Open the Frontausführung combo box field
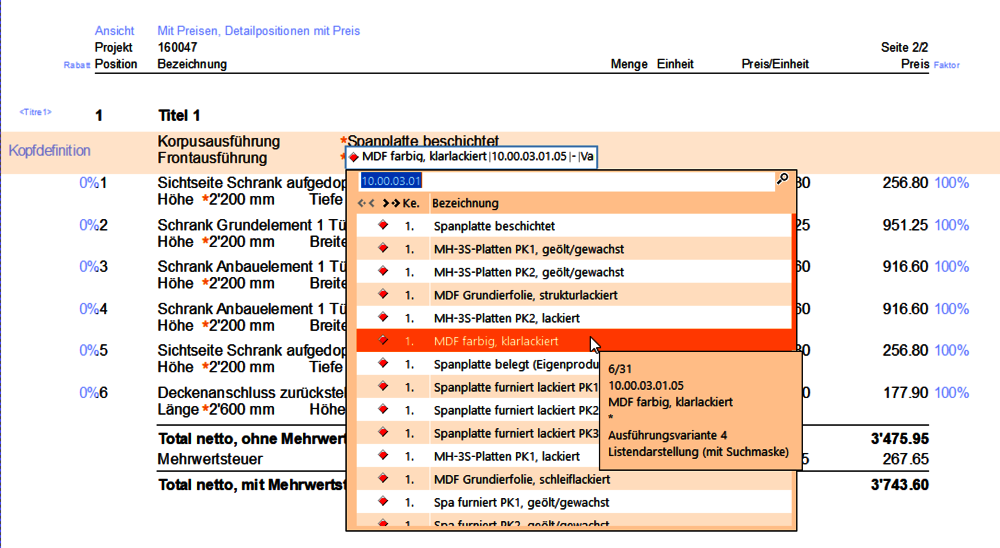 470,157
